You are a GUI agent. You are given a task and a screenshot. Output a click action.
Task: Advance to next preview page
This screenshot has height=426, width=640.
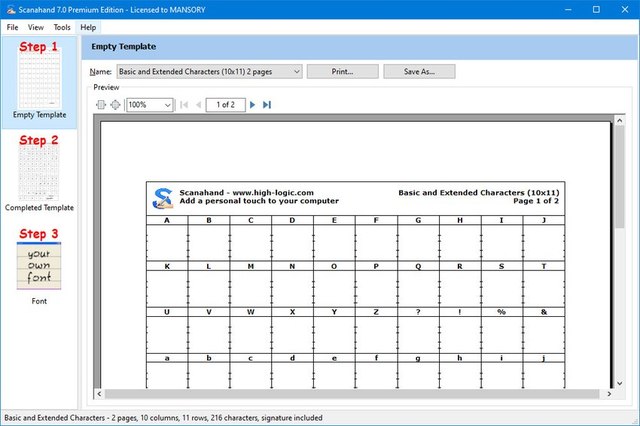tap(253, 104)
